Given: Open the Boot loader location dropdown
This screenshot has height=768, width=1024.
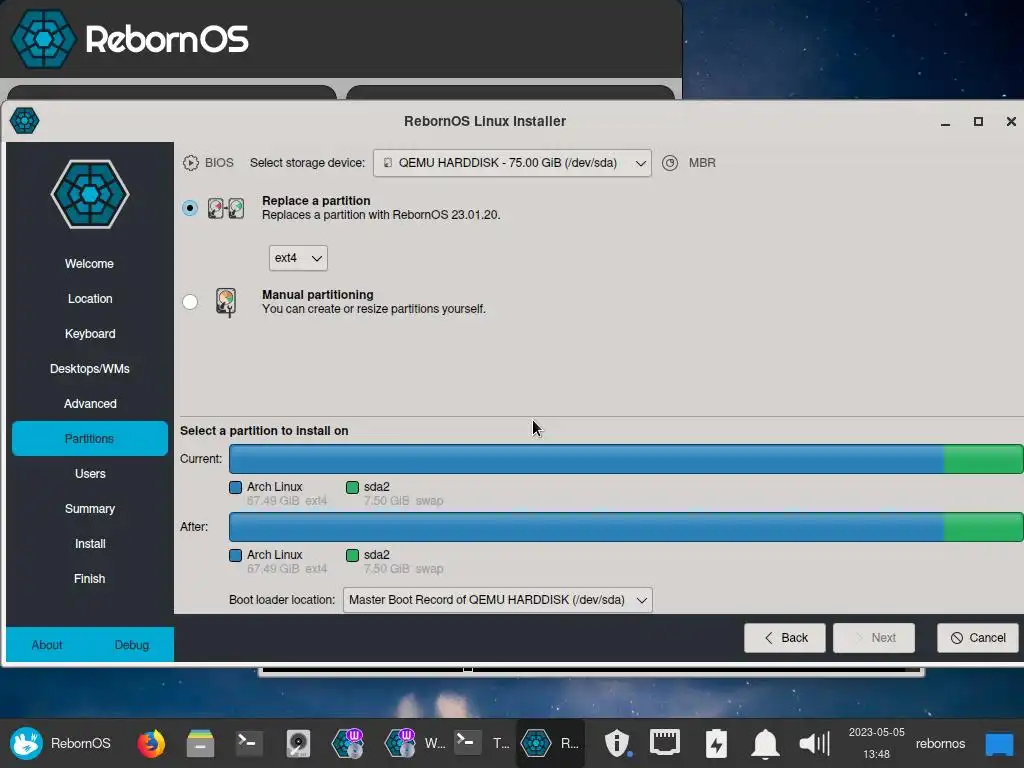Looking at the screenshot, I should tap(498, 600).
